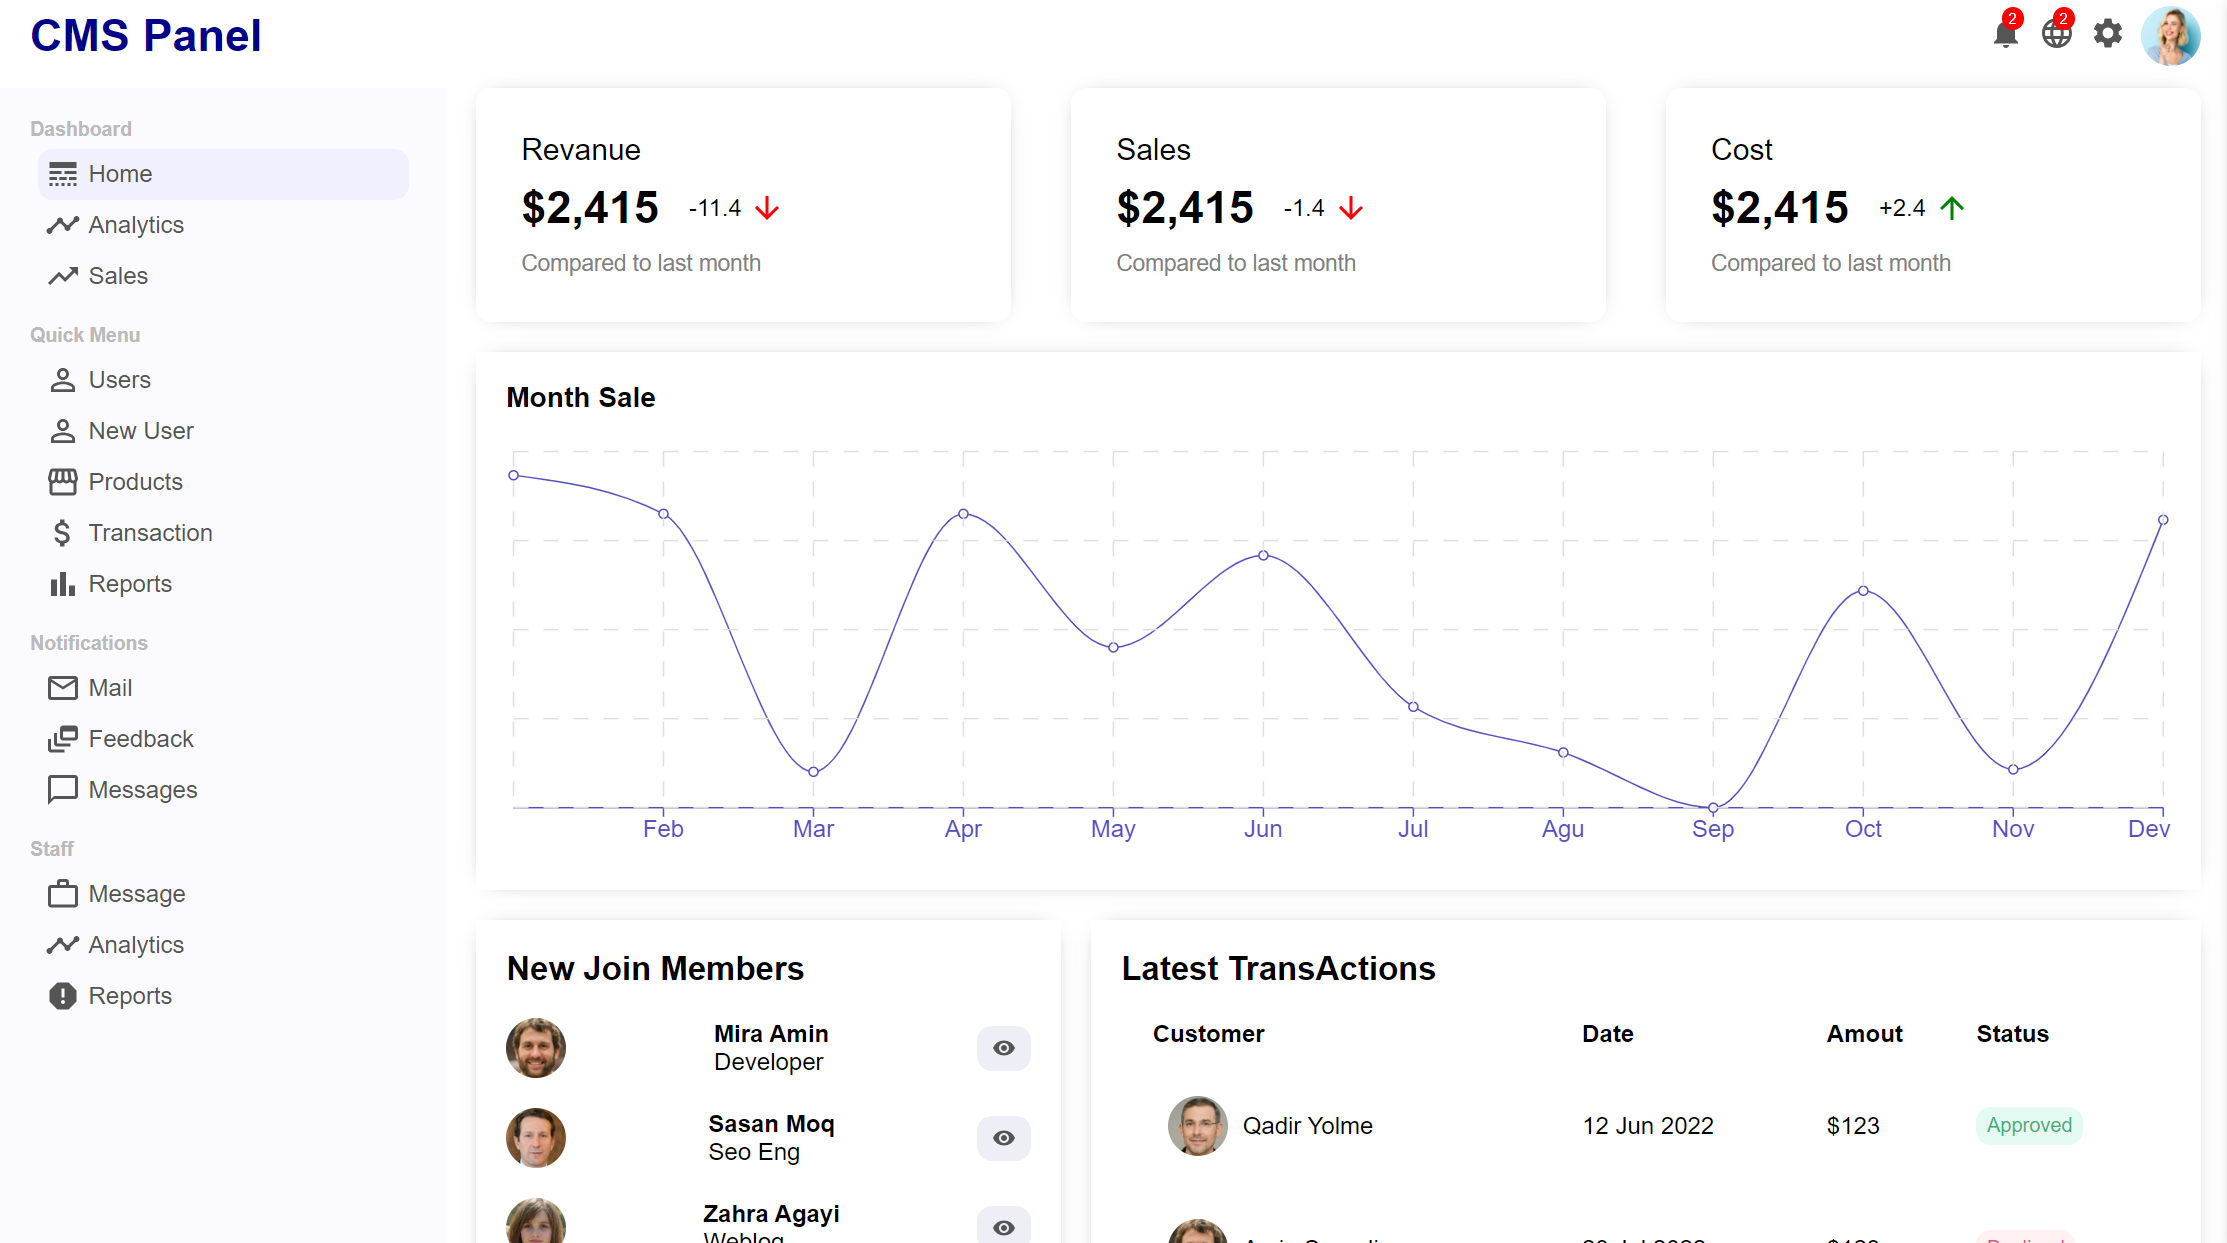Open the Mail envelope icon

click(x=62, y=687)
